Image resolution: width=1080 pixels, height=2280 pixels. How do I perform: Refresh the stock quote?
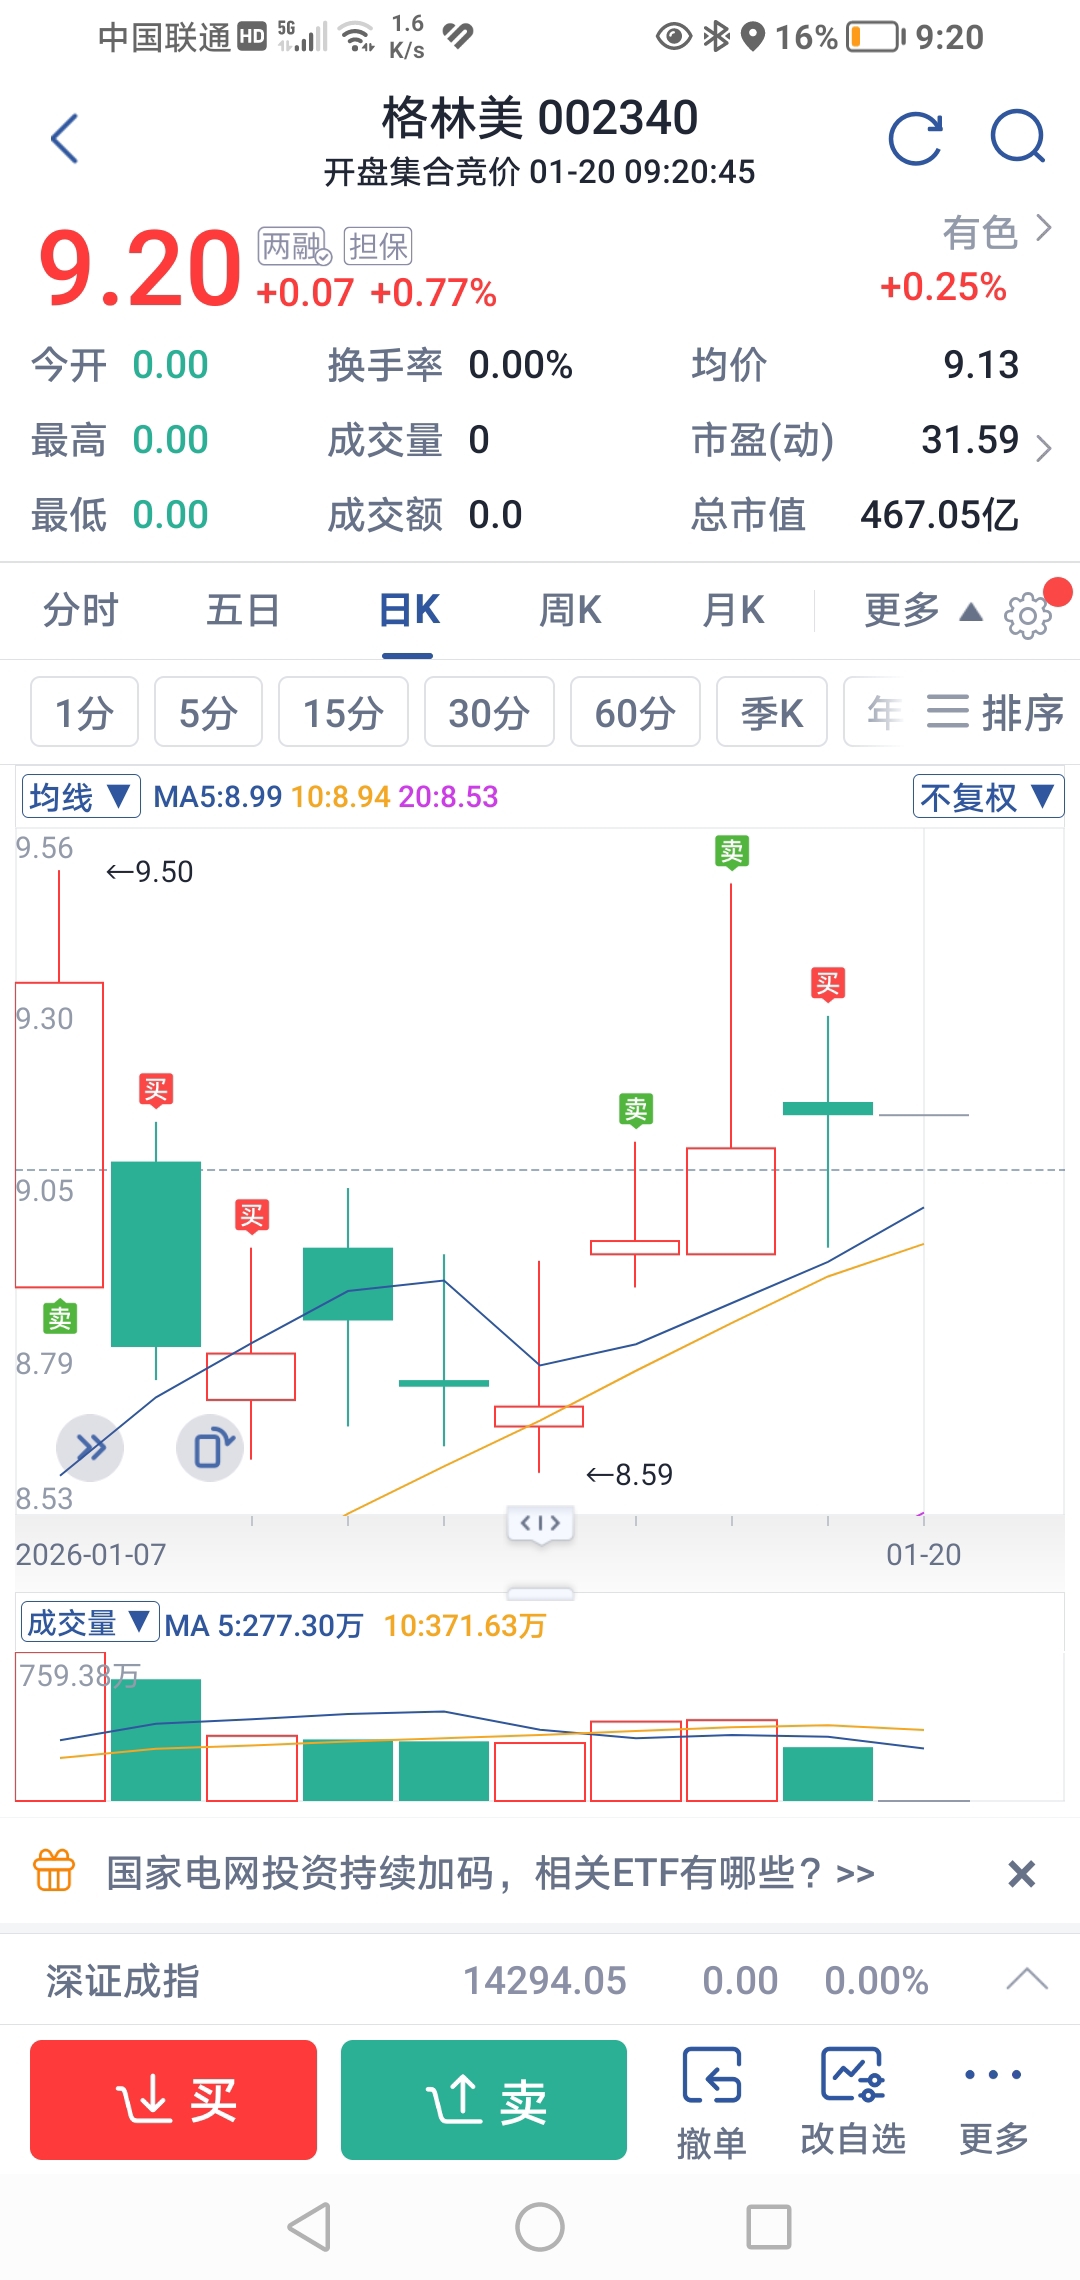915,138
